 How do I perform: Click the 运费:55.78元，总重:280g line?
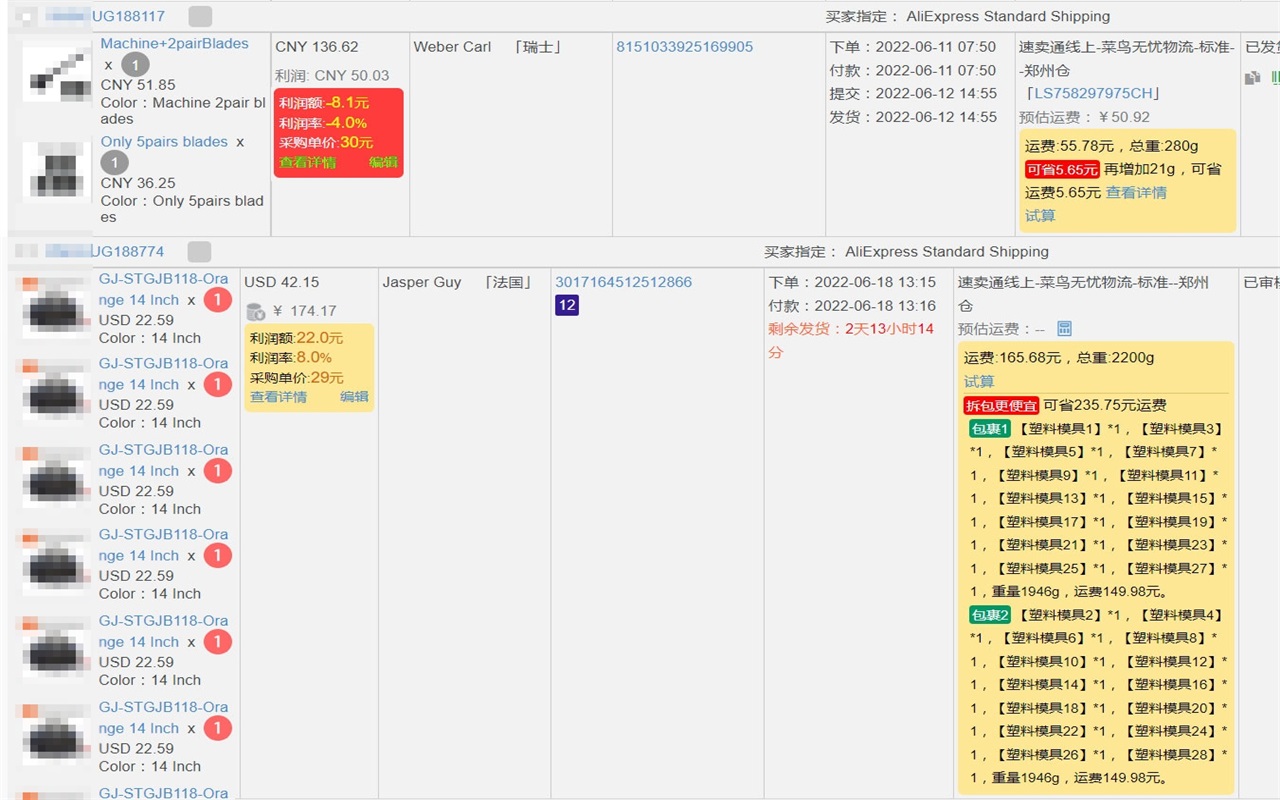click(x=1112, y=145)
